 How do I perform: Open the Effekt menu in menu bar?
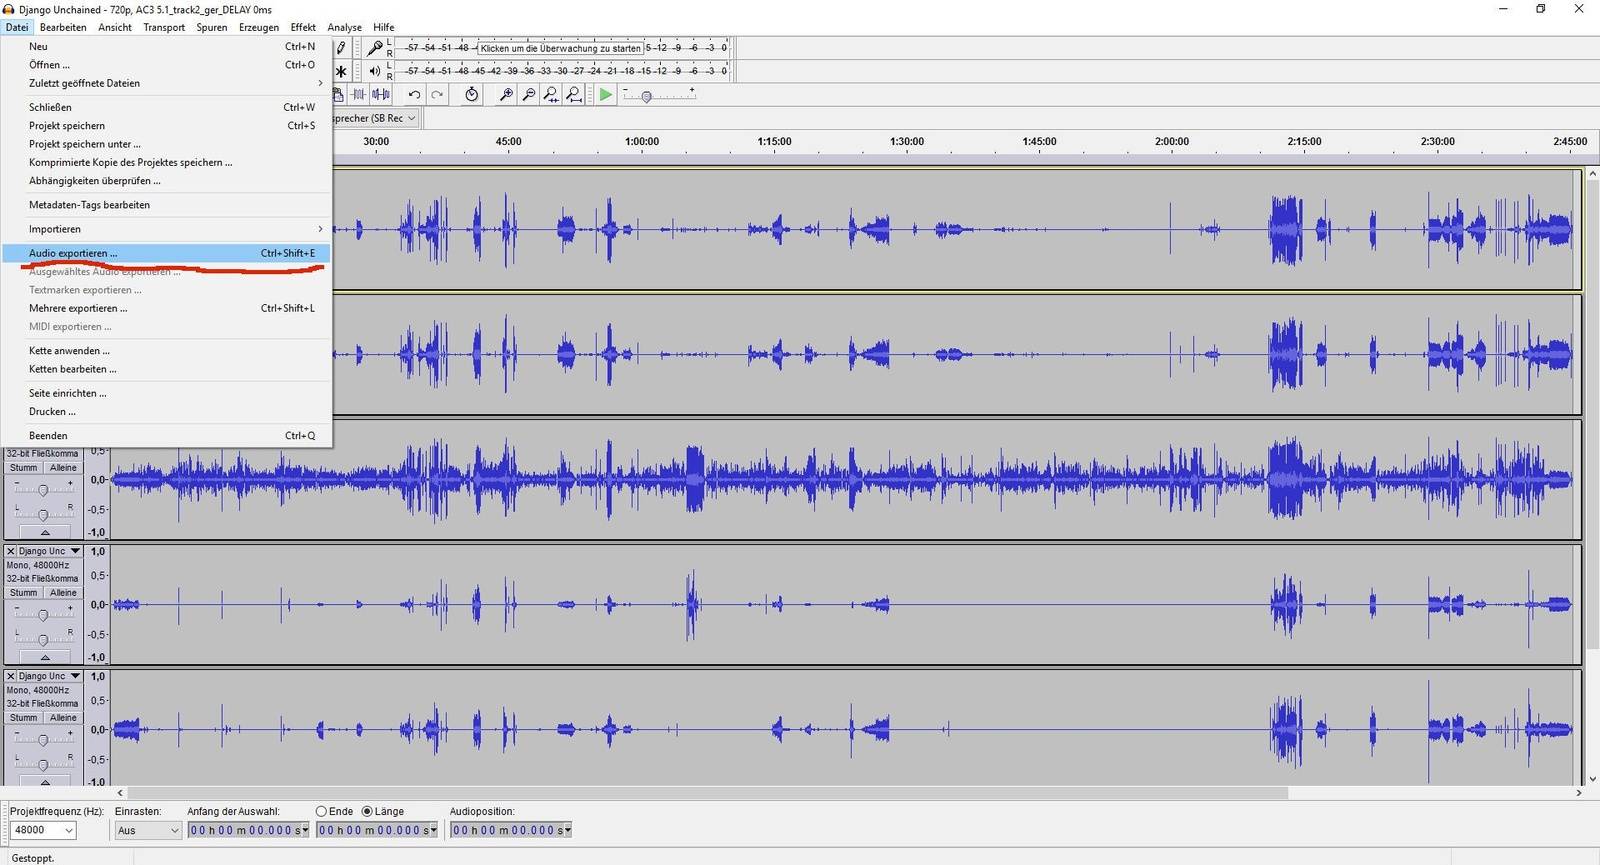click(303, 27)
